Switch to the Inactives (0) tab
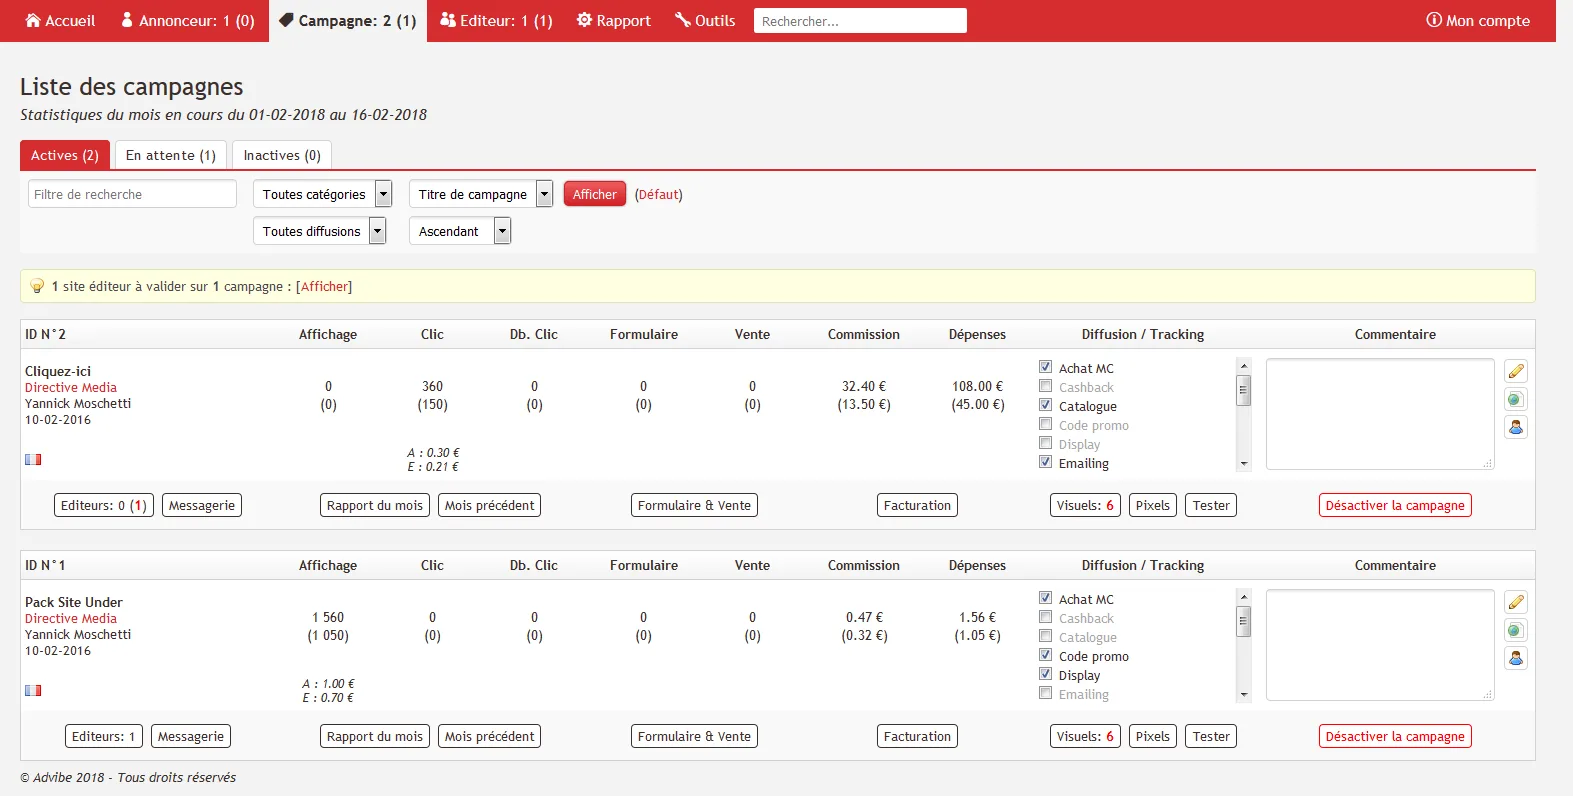1573x796 pixels. (282, 155)
